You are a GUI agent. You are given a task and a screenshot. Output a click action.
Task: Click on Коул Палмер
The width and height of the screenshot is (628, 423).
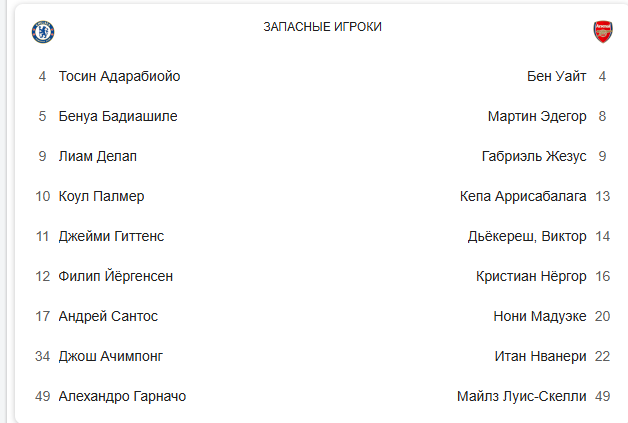tap(101, 196)
